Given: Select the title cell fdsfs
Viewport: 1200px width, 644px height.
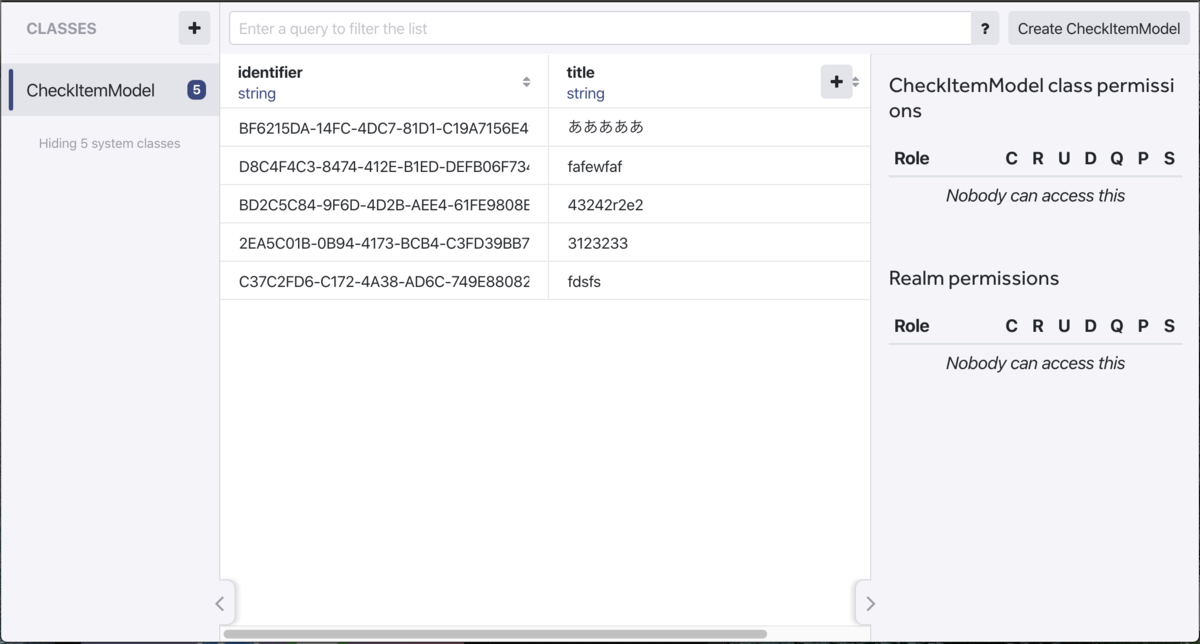Looking at the screenshot, I should [709, 281].
